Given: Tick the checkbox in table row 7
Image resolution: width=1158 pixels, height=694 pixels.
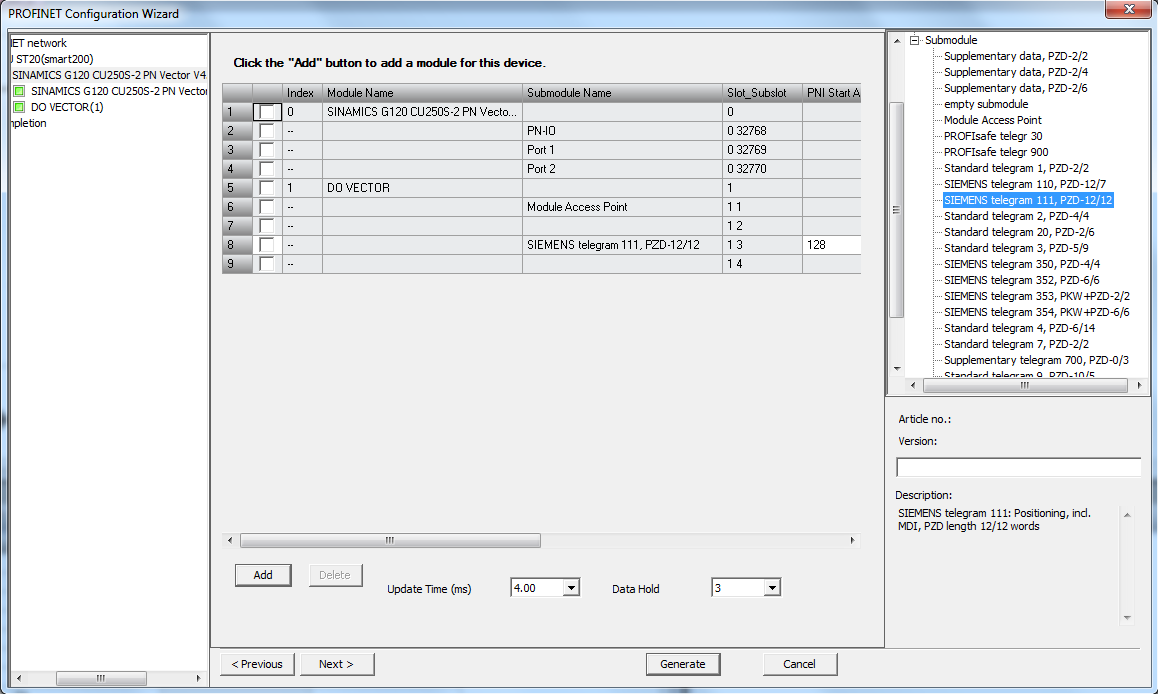Looking at the screenshot, I should point(267,226).
